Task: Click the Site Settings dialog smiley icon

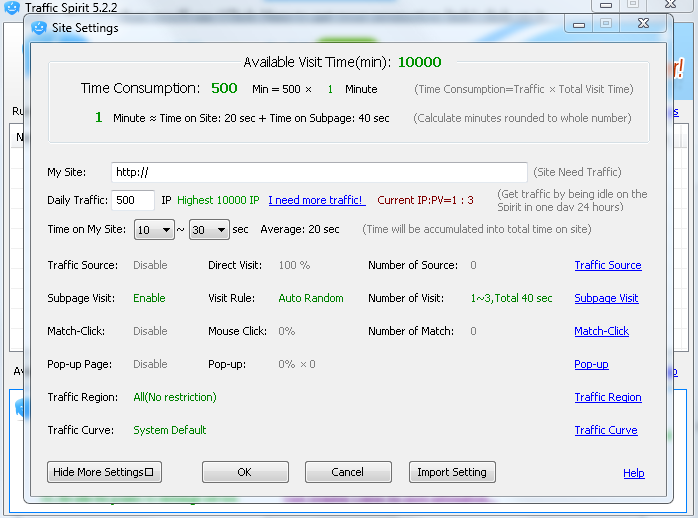Action: [39, 28]
